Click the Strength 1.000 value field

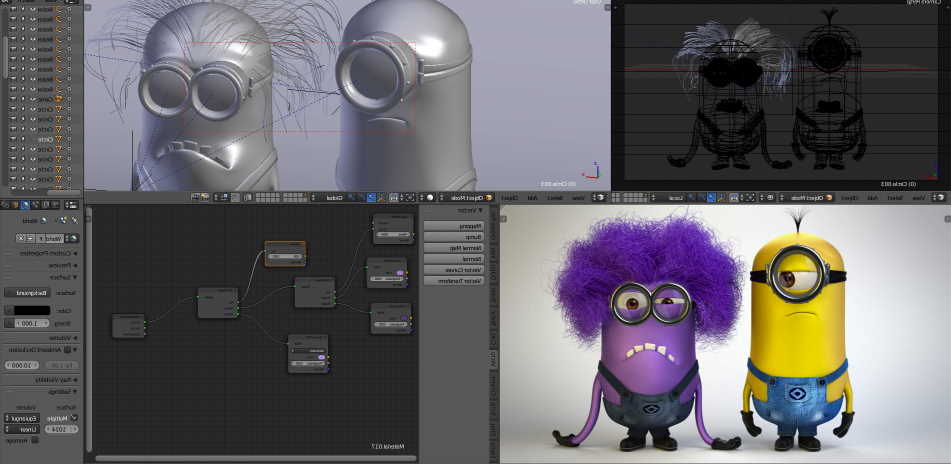point(33,323)
